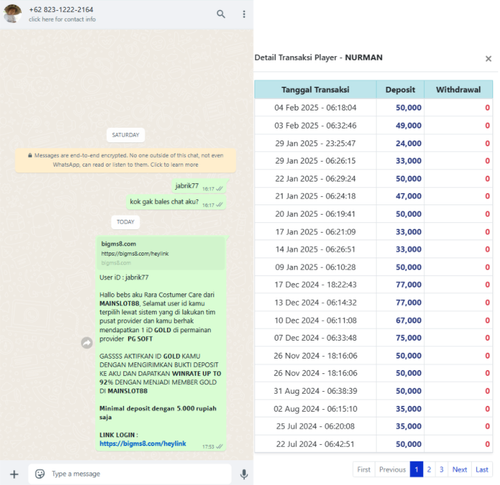500x485 pixels.
Task: Click the SATURDAY date label
Action: pos(125,135)
